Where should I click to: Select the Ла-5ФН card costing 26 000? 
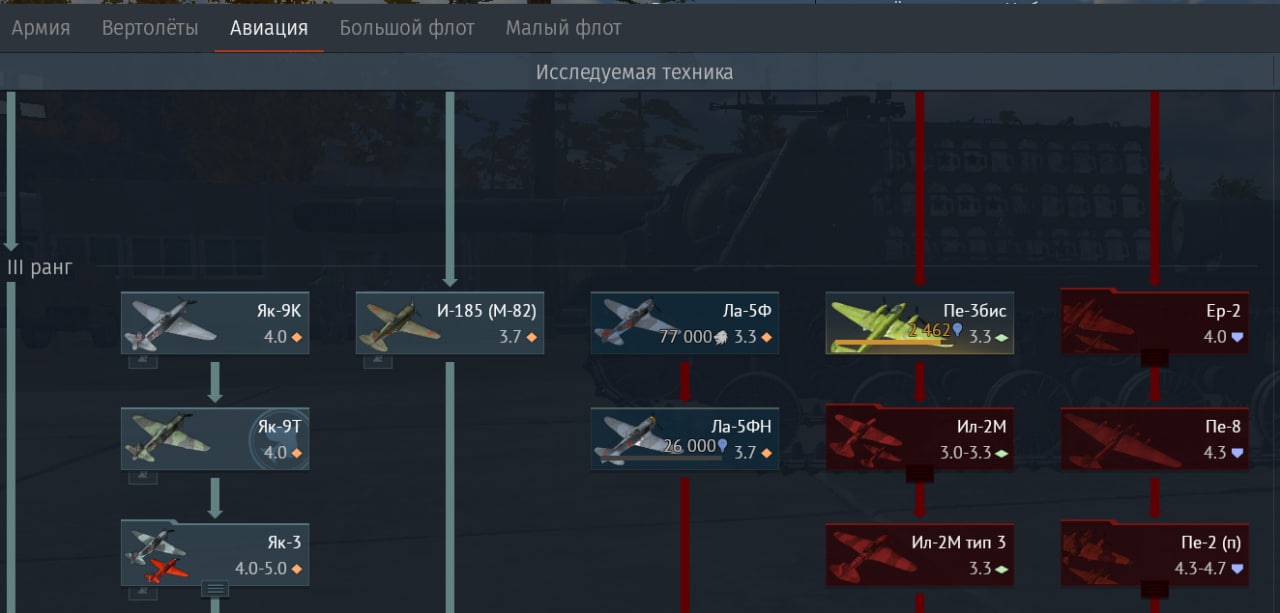click(685, 438)
